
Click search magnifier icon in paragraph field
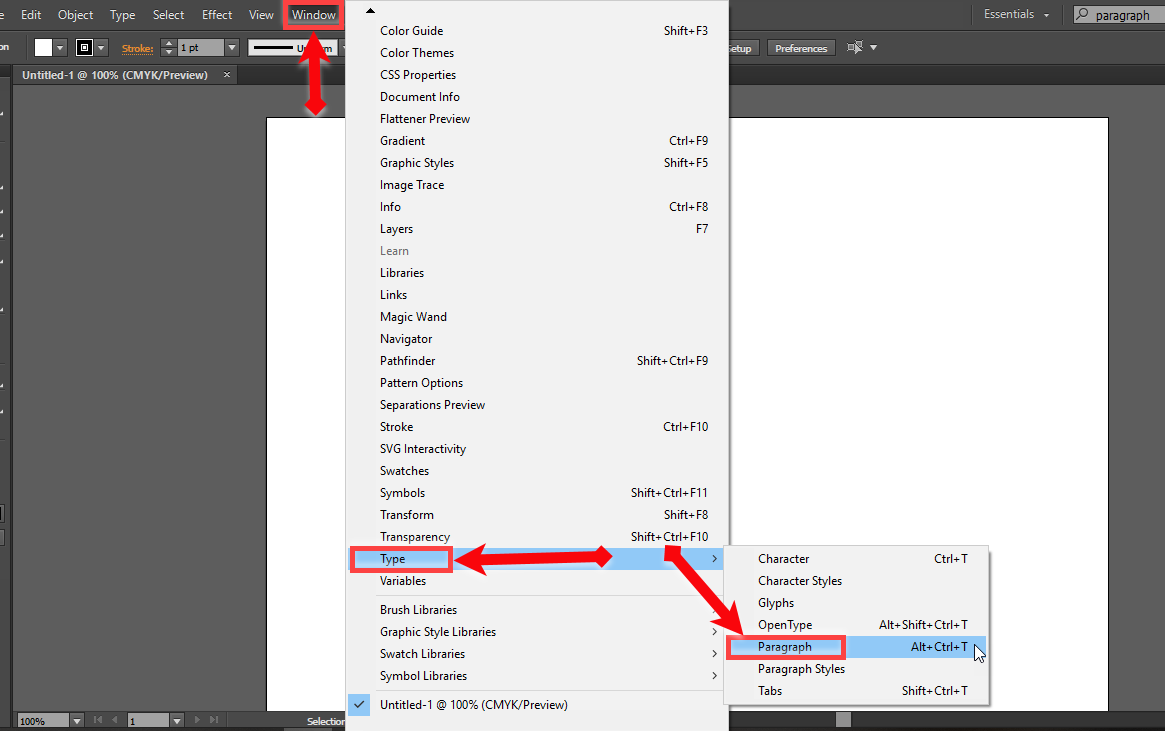[1084, 15]
